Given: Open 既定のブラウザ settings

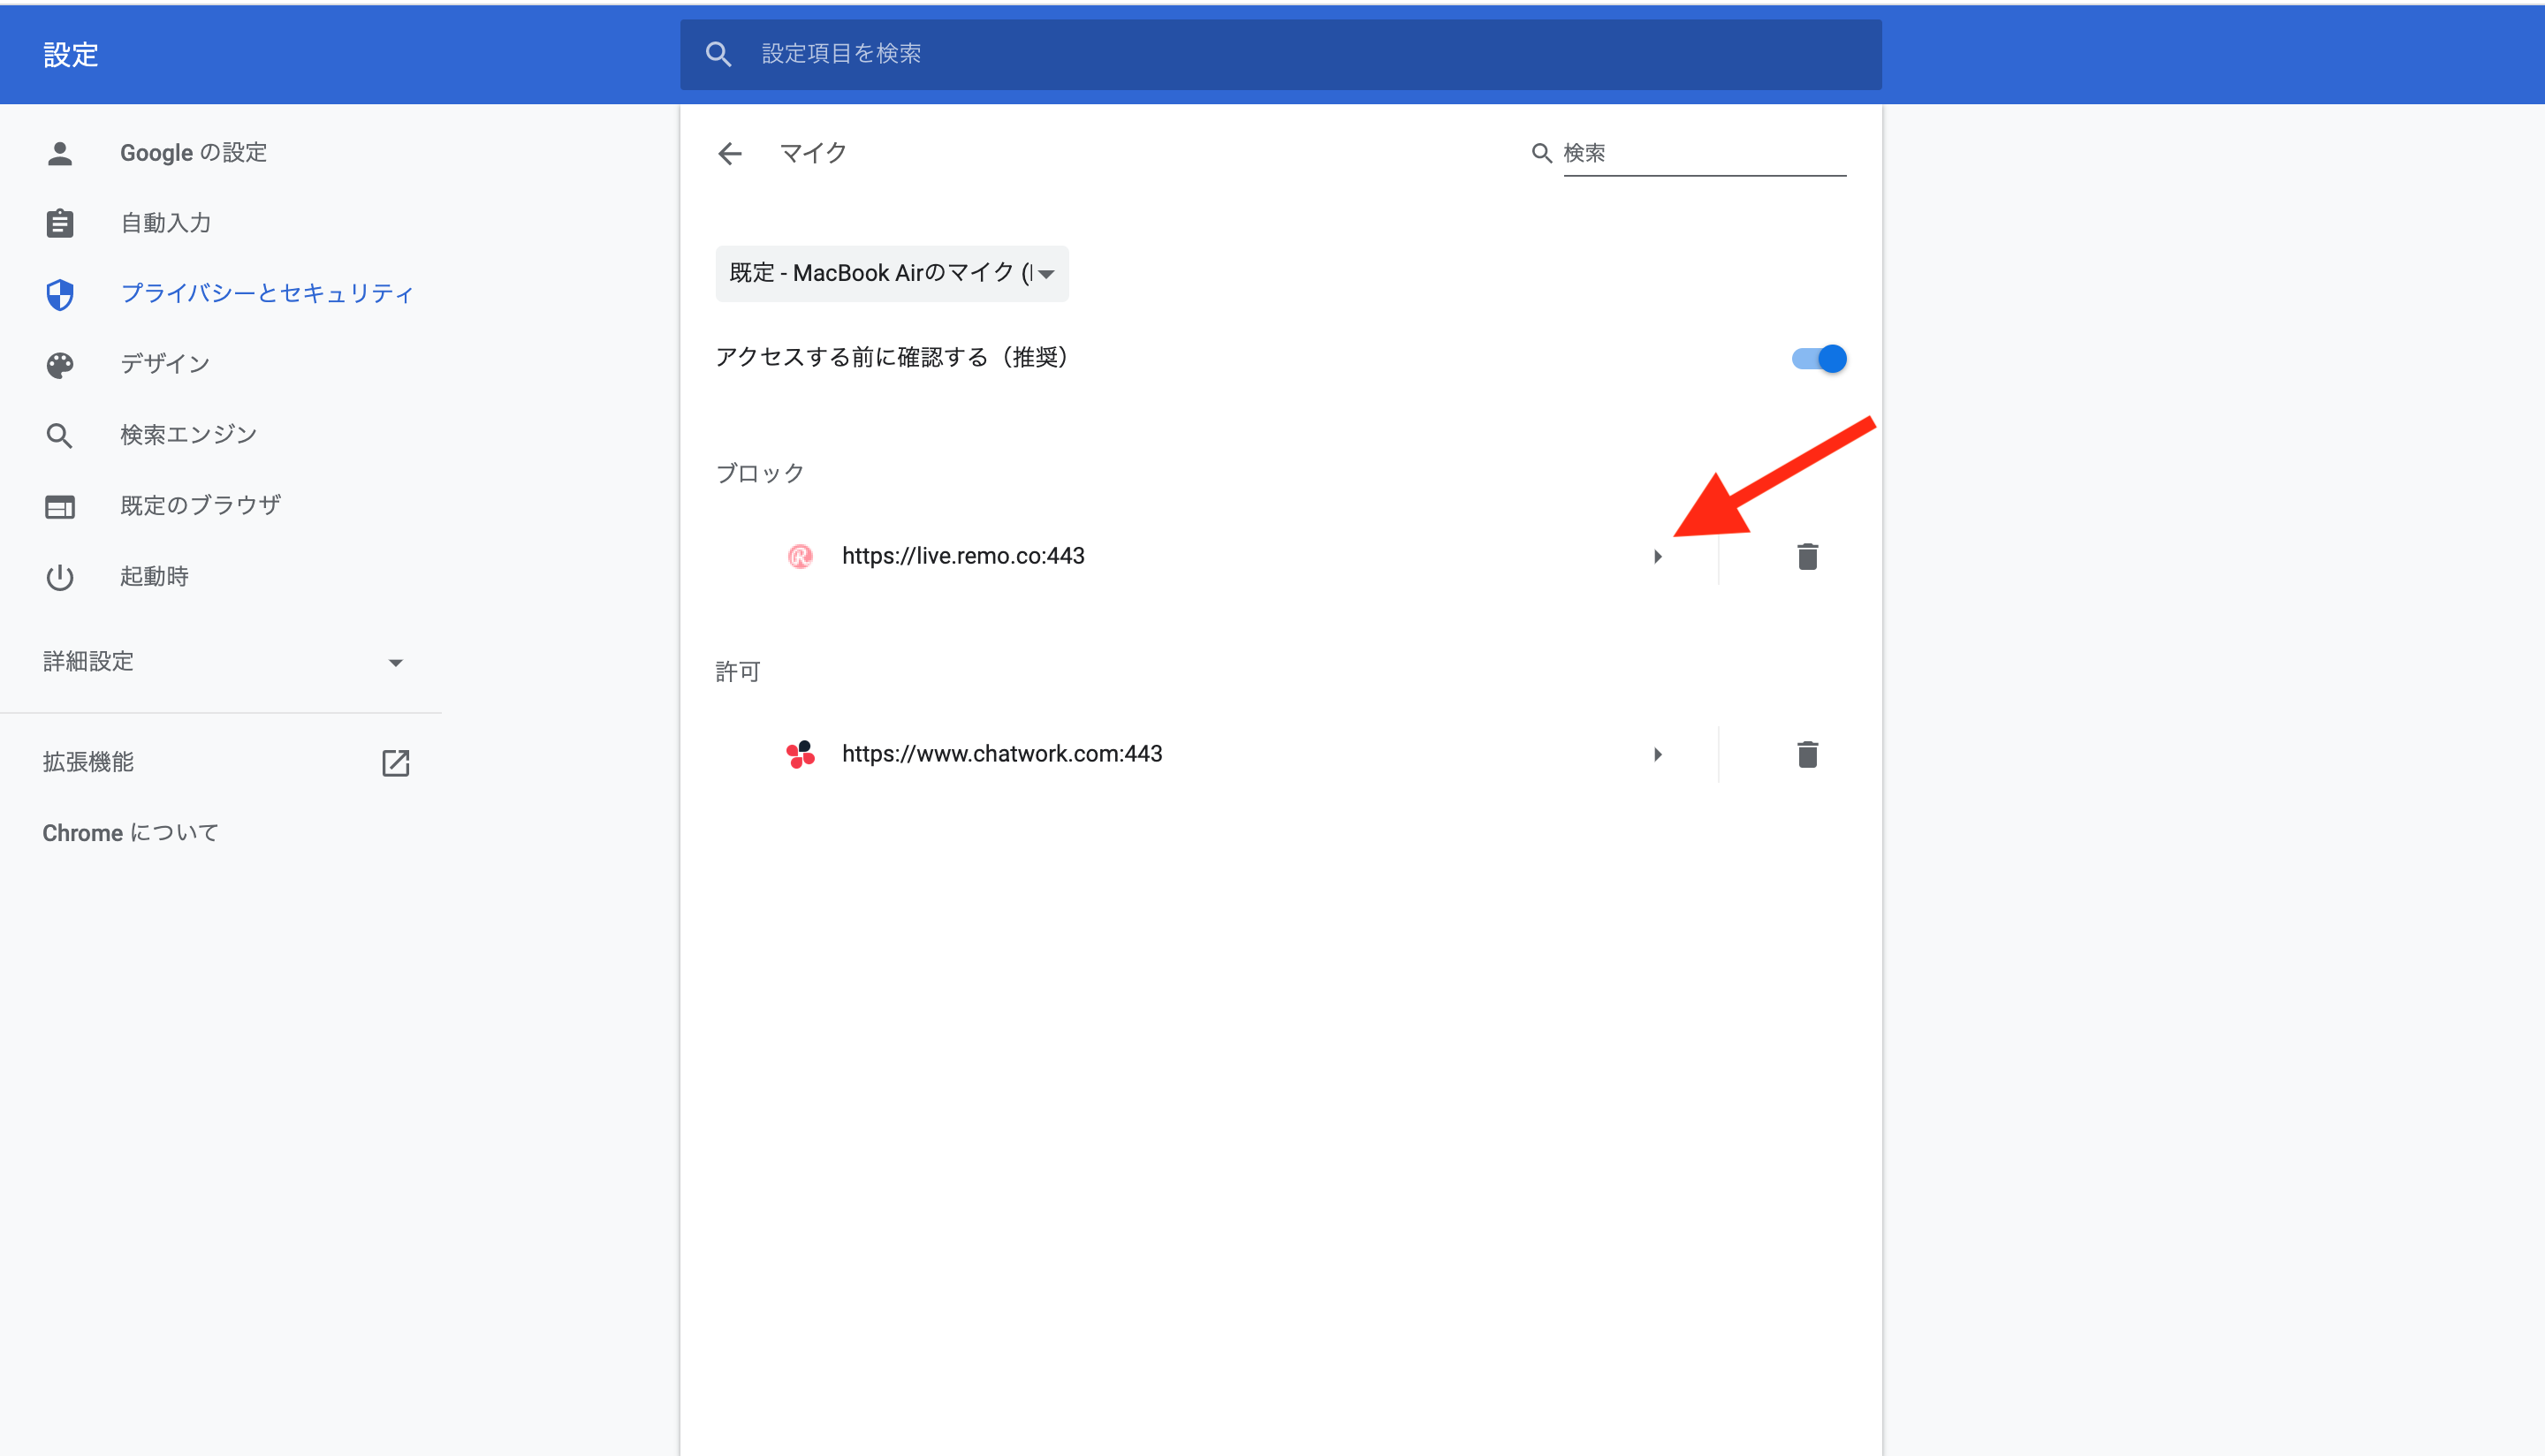Looking at the screenshot, I should pyautogui.click(x=200, y=506).
